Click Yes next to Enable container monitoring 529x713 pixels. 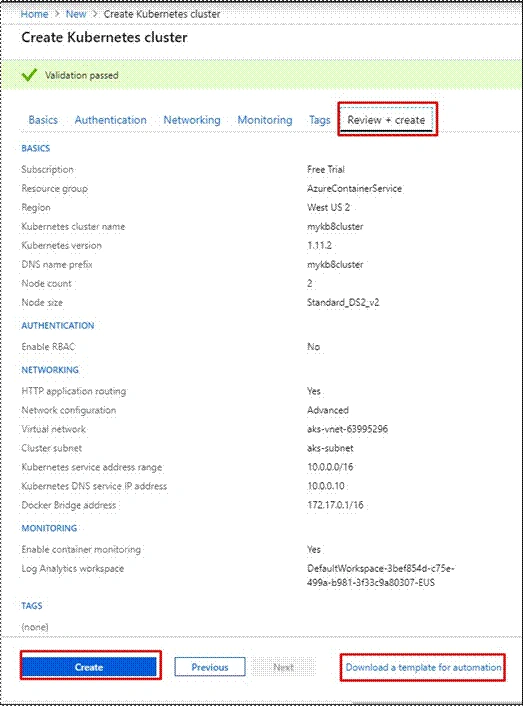[314, 550]
